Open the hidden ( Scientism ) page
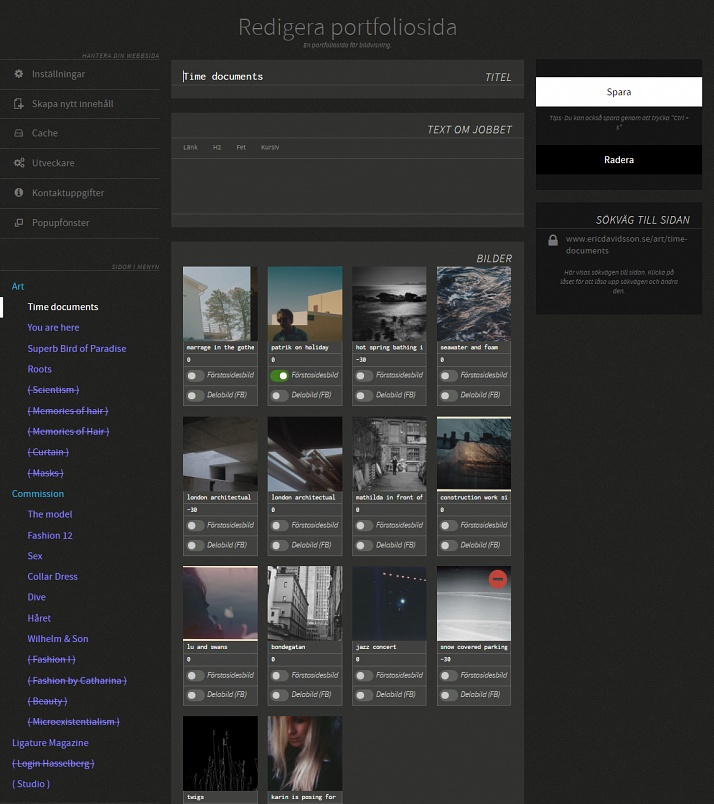This screenshot has height=804, width=714. tap(53, 390)
